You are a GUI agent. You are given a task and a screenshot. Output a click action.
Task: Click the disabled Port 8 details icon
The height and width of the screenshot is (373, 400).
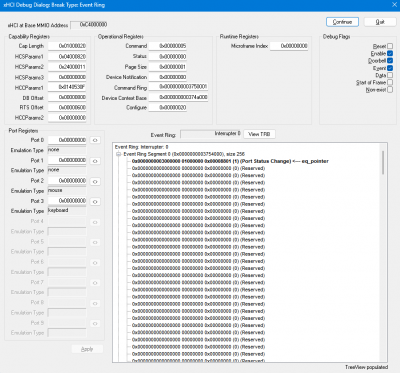click(x=95, y=303)
